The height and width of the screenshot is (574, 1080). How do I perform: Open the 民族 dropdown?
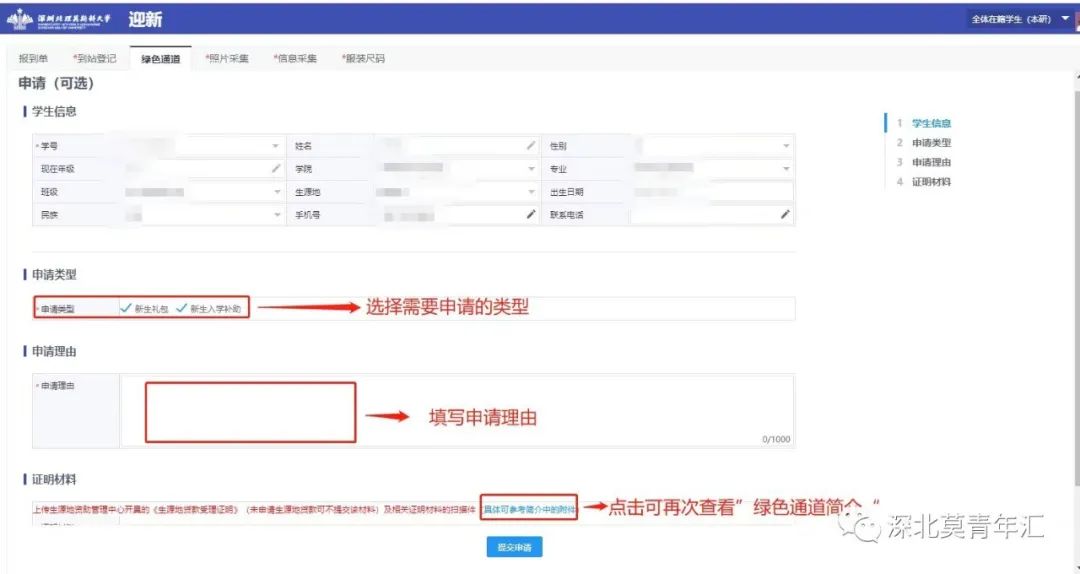coord(276,215)
